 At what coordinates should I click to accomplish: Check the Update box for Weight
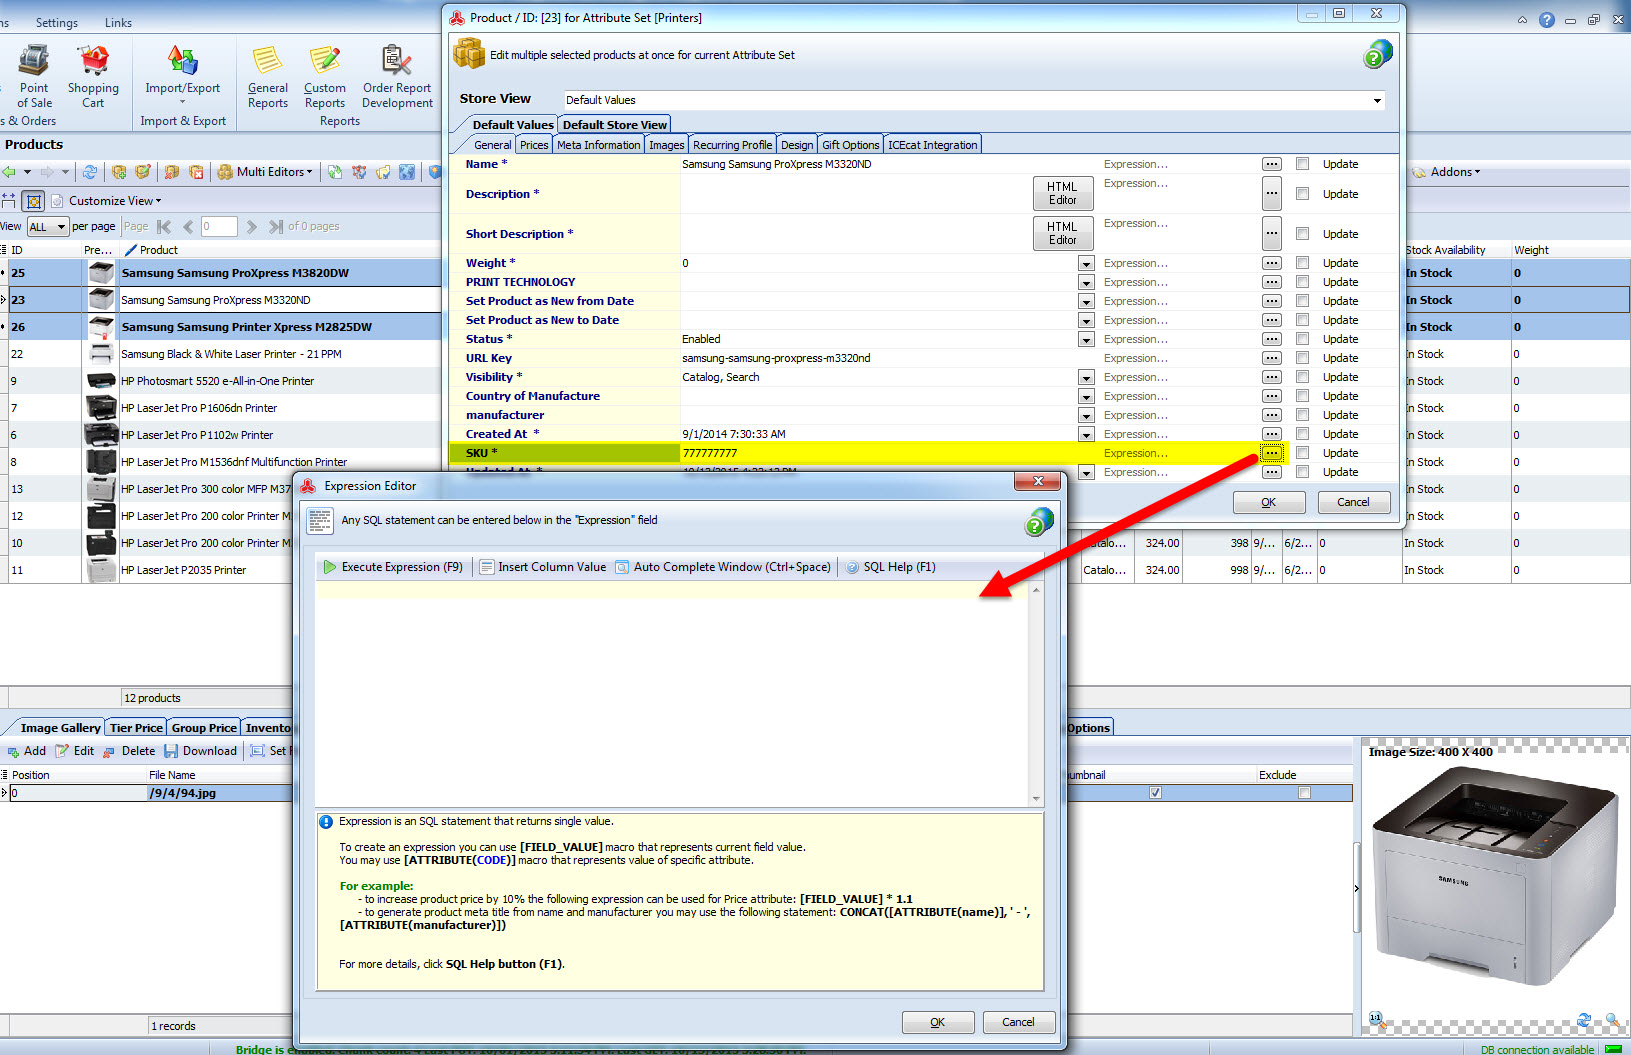click(1302, 262)
